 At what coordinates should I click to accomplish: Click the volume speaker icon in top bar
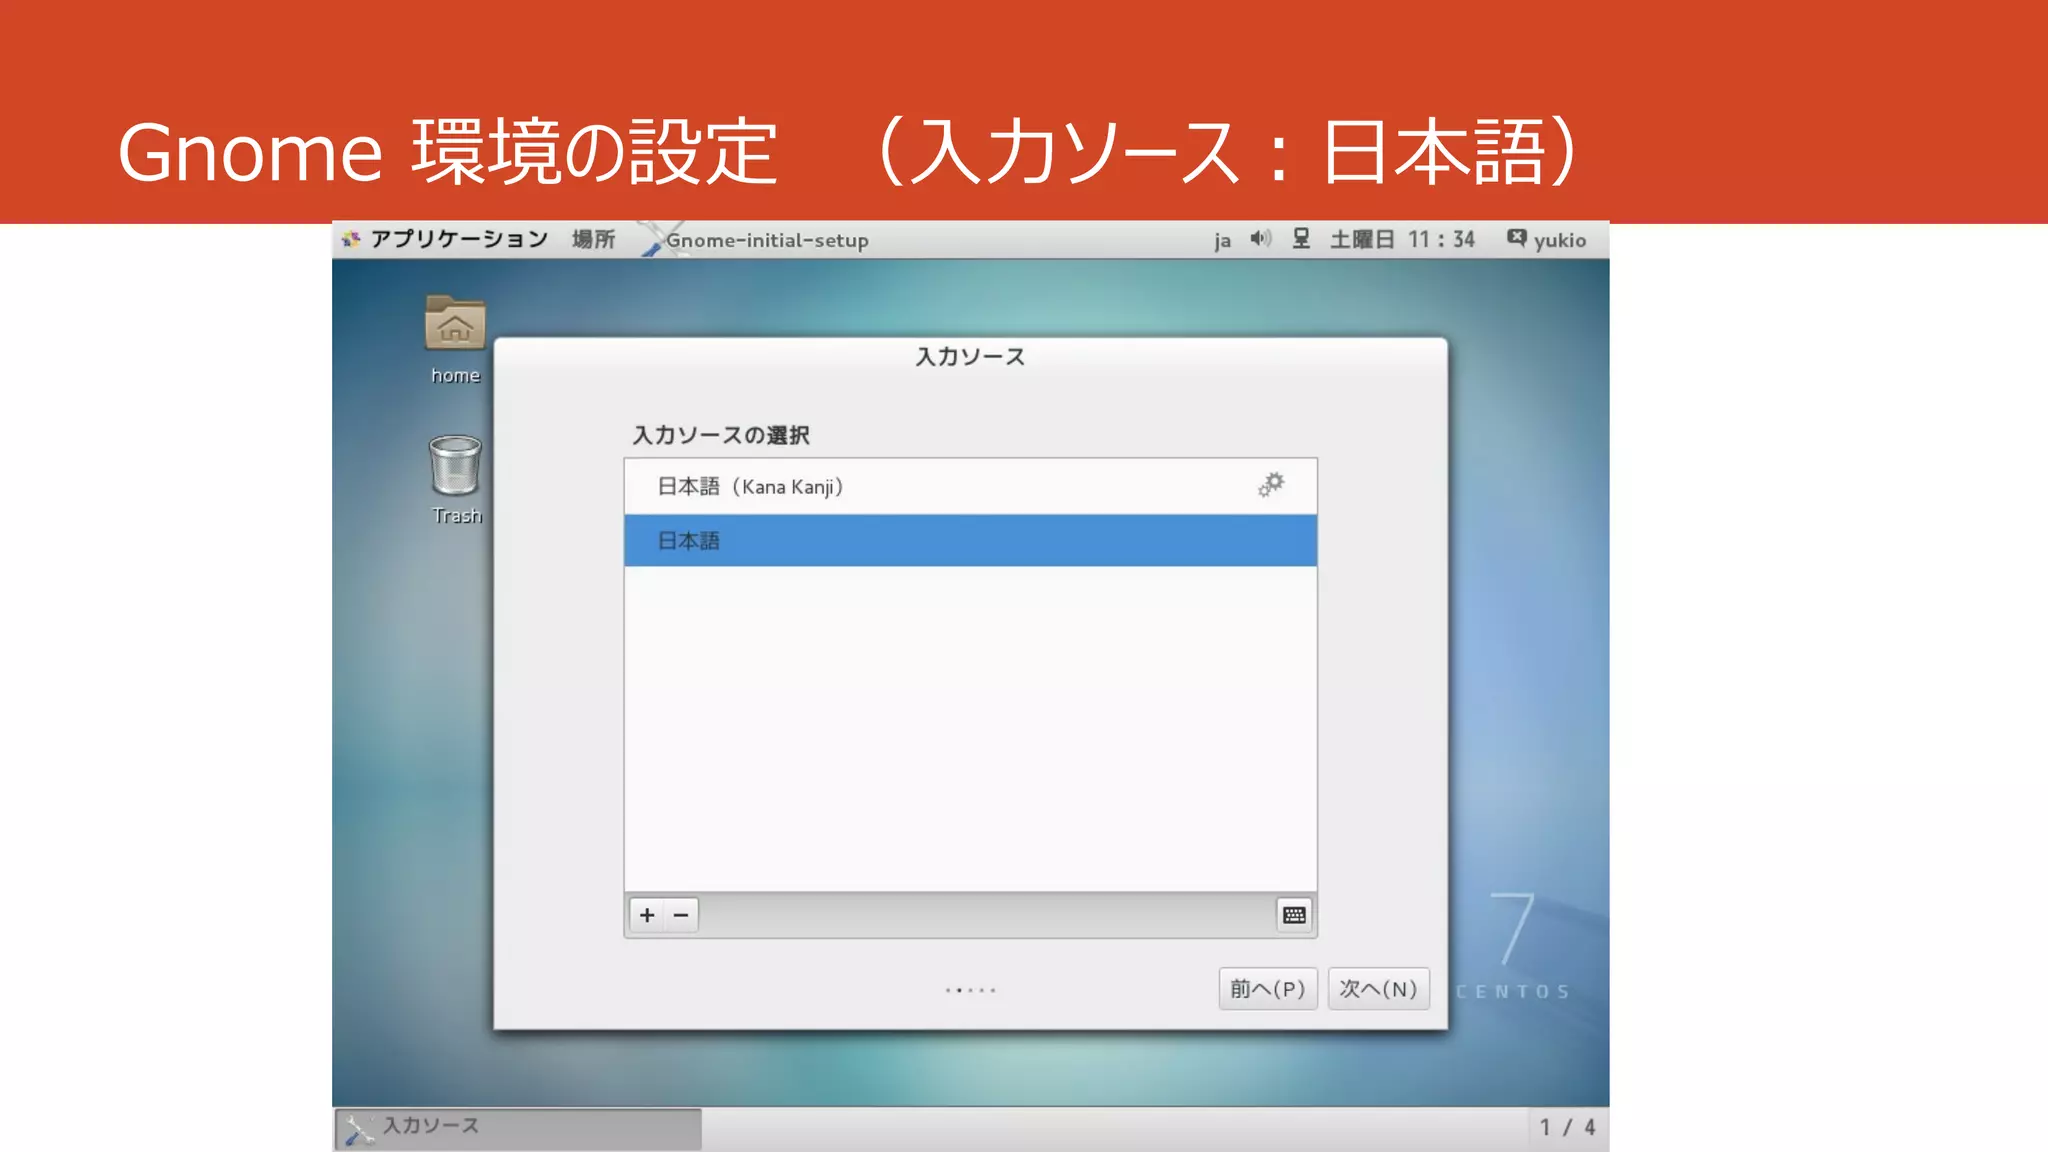1260,239
